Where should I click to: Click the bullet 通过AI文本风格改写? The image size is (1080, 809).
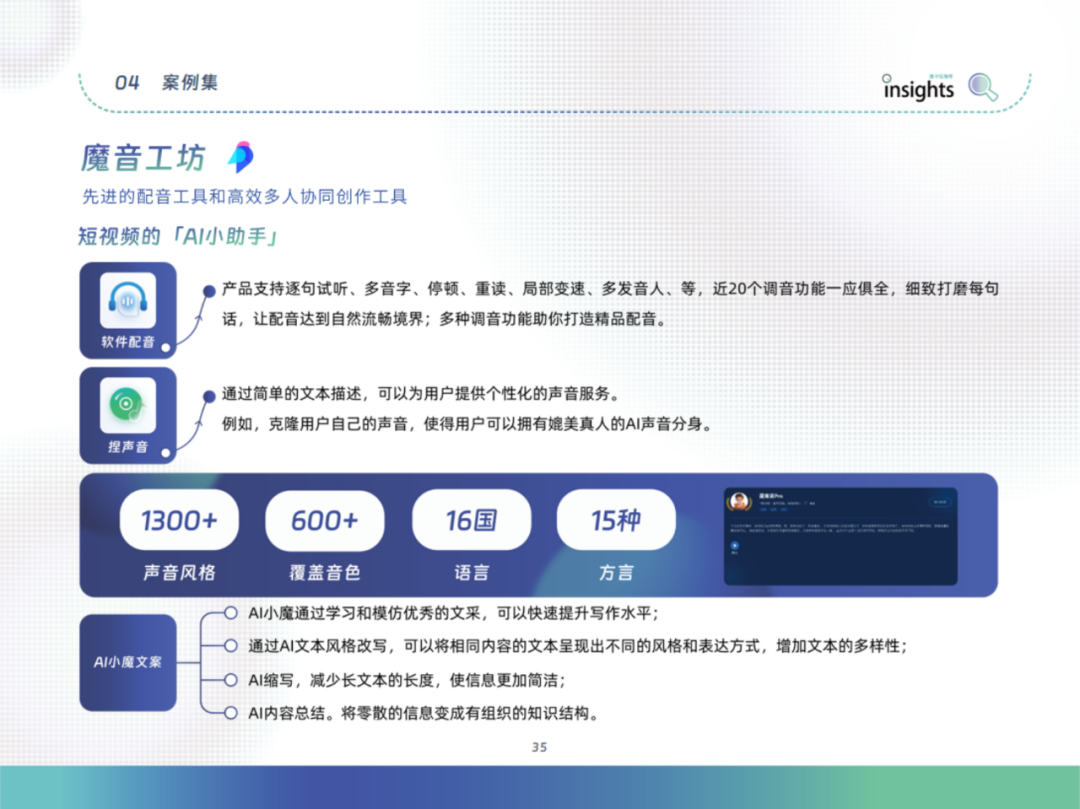pyautogui.click(x=578, y=647)
